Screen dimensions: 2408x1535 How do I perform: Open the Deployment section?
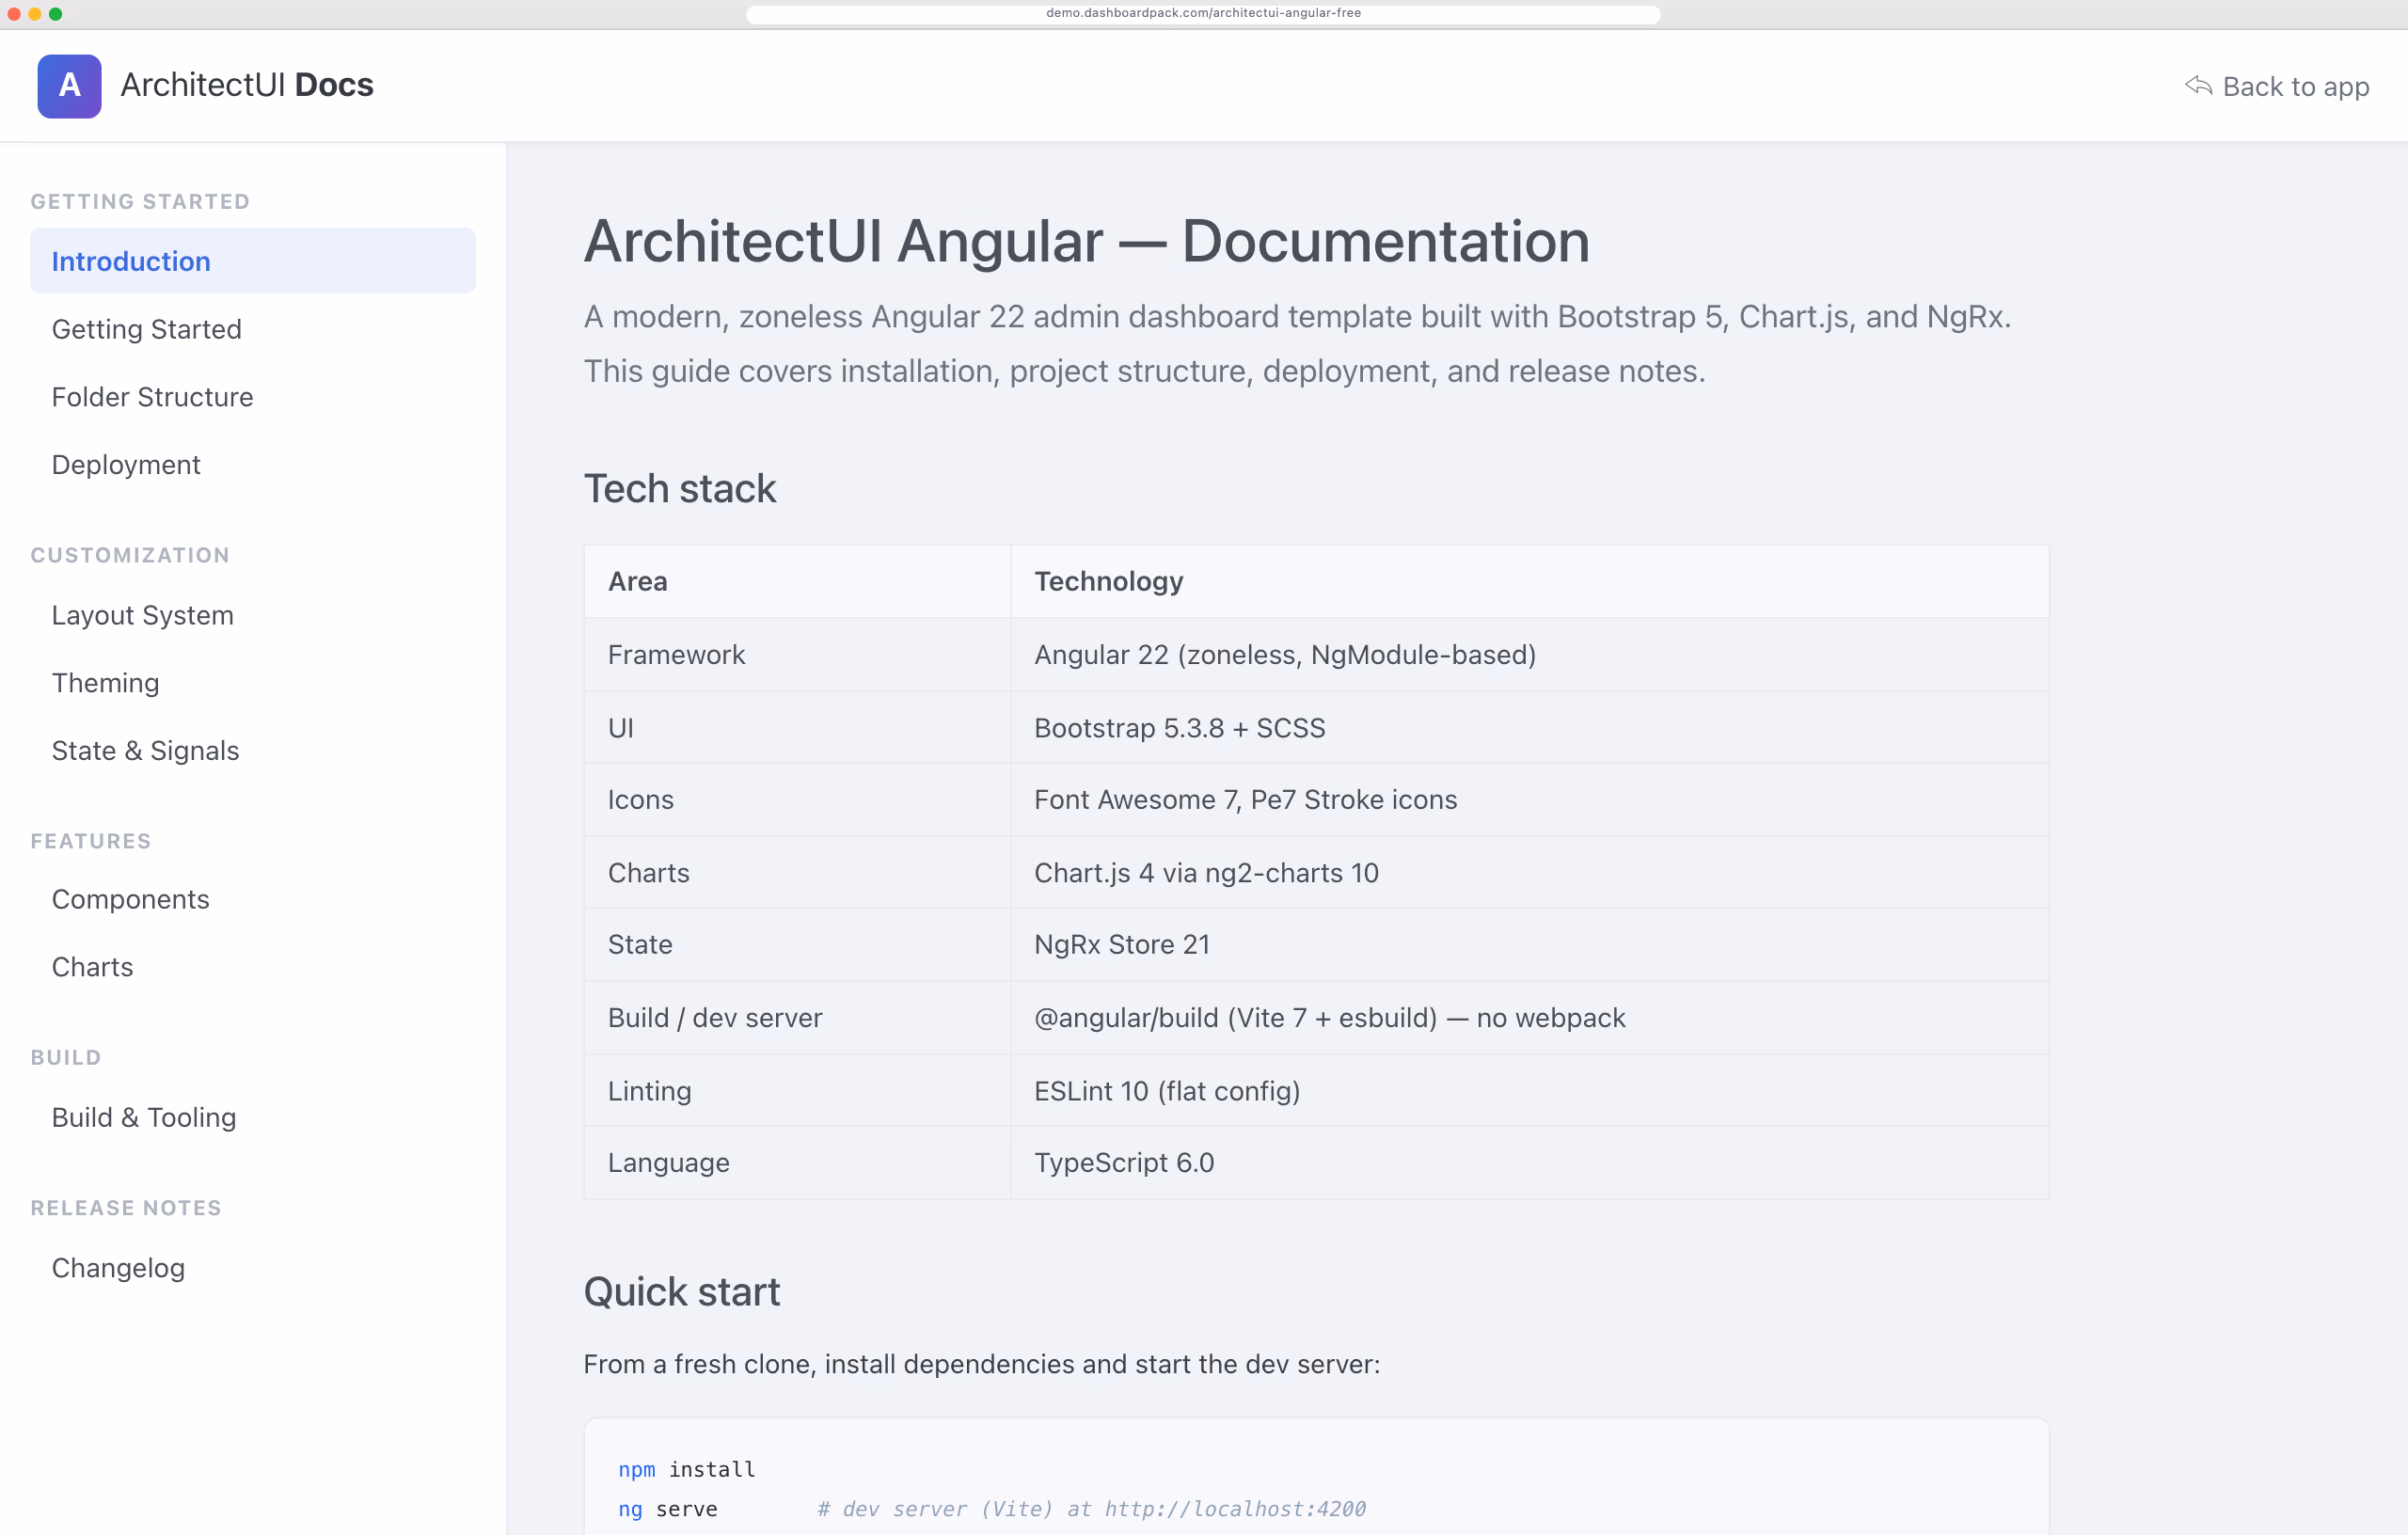(x=253, y=464)
